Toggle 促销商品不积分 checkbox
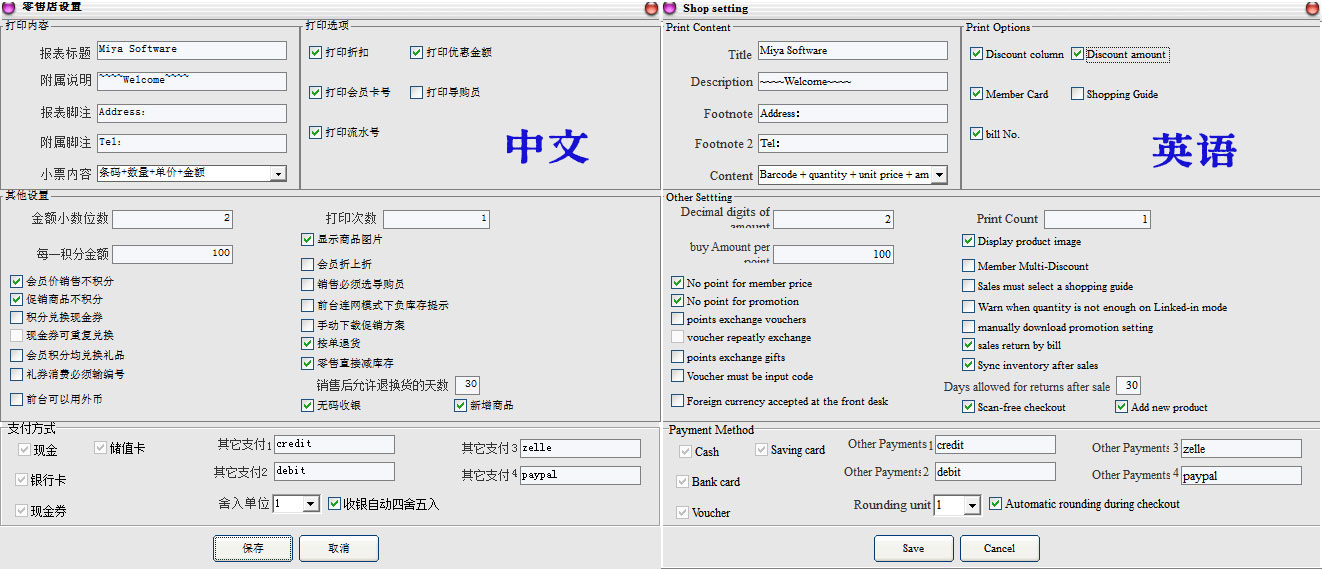This screenshot has width=1322, height=569. [x=16, y=299]
